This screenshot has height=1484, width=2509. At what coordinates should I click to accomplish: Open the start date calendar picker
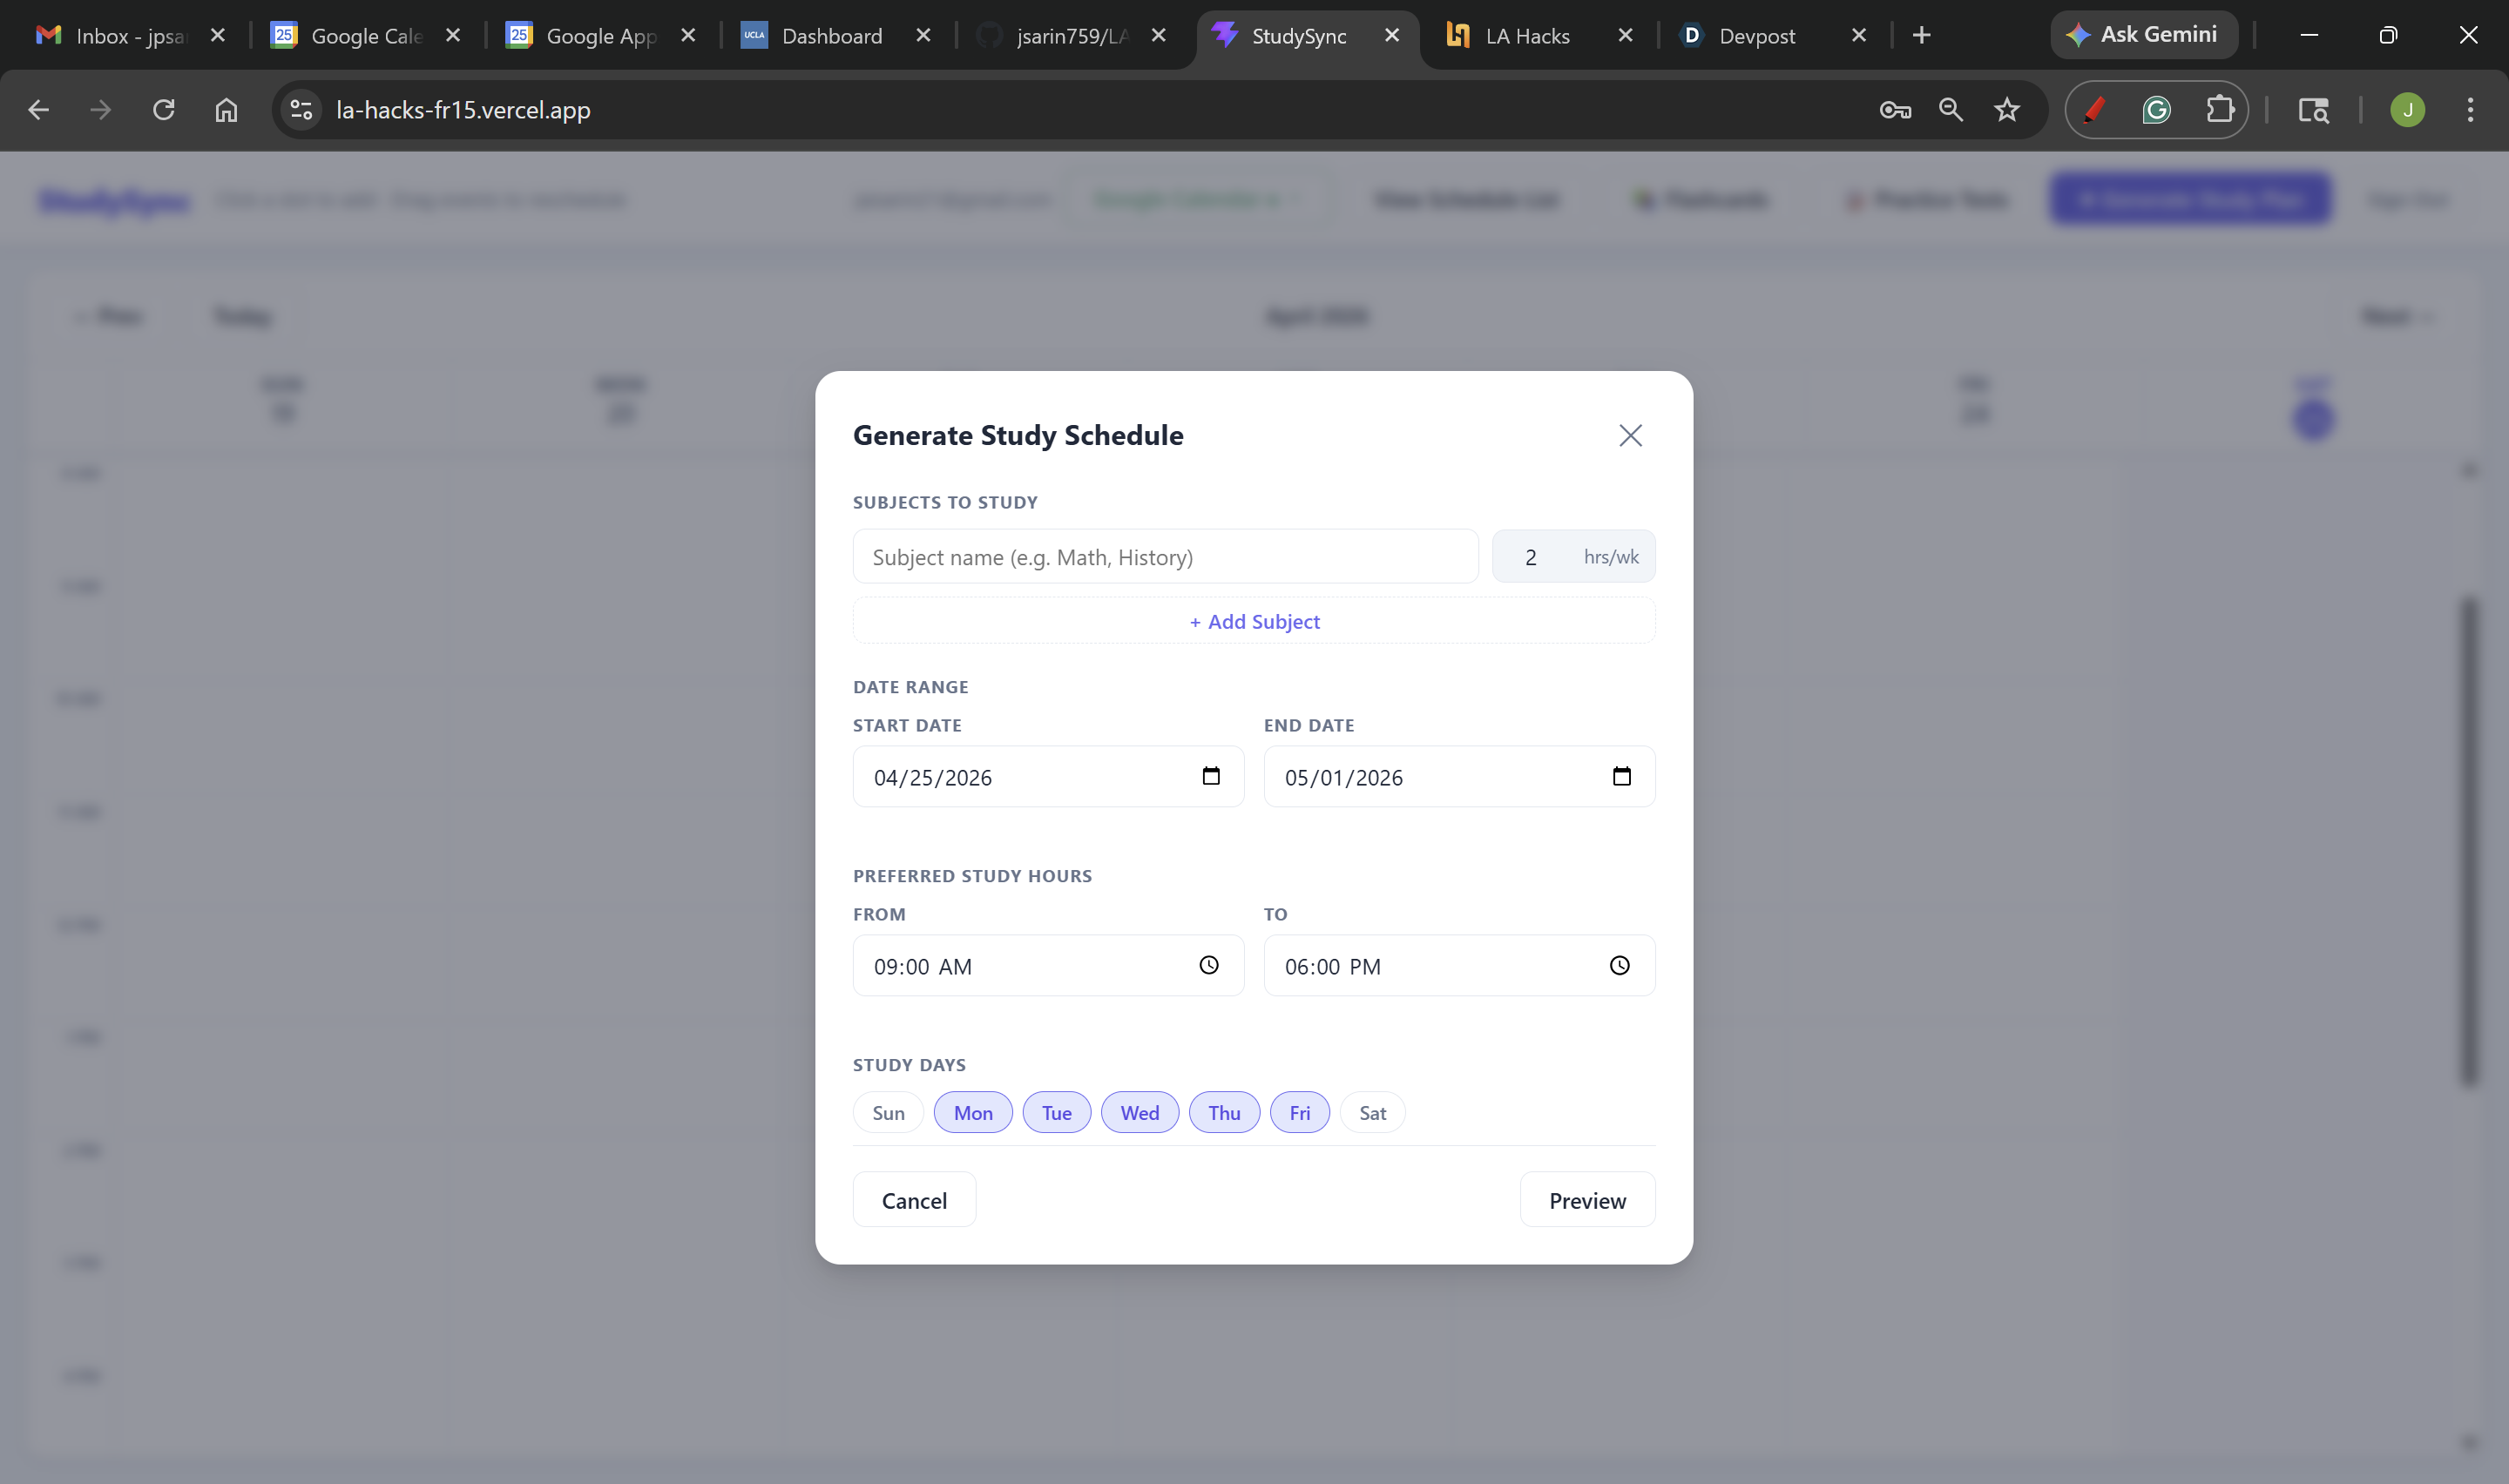(x=1210, y=776)
